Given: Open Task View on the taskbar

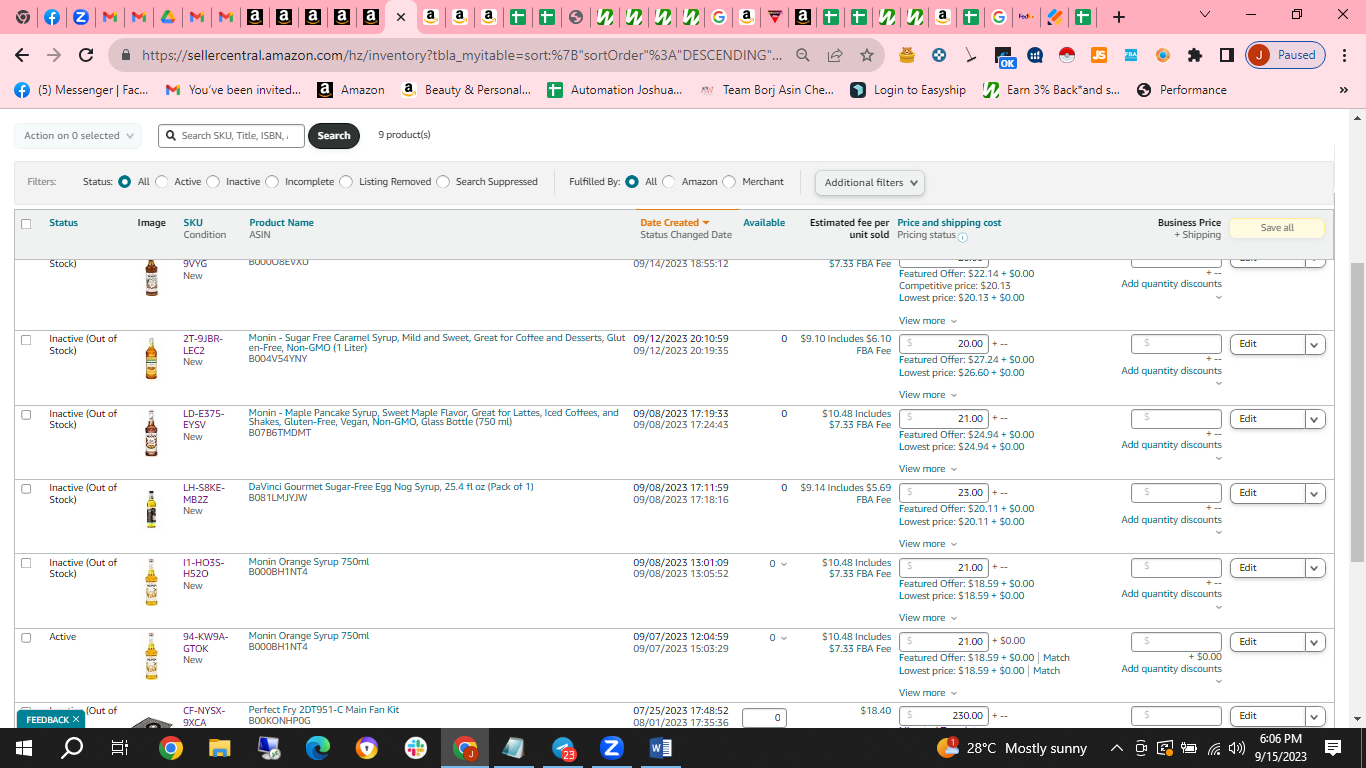Looking at the screenshot, I should tap(120, 747).
